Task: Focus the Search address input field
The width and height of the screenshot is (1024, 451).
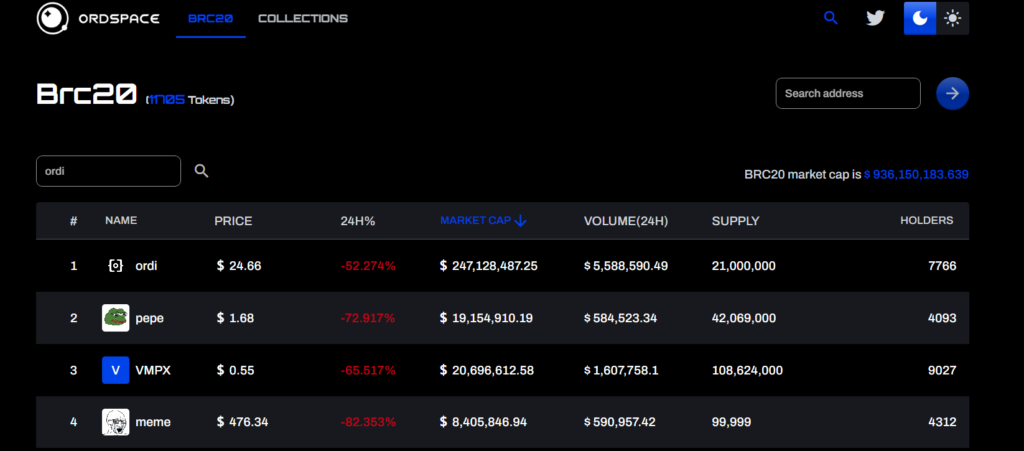Action: pyautogui.click(x=847, y=93)
